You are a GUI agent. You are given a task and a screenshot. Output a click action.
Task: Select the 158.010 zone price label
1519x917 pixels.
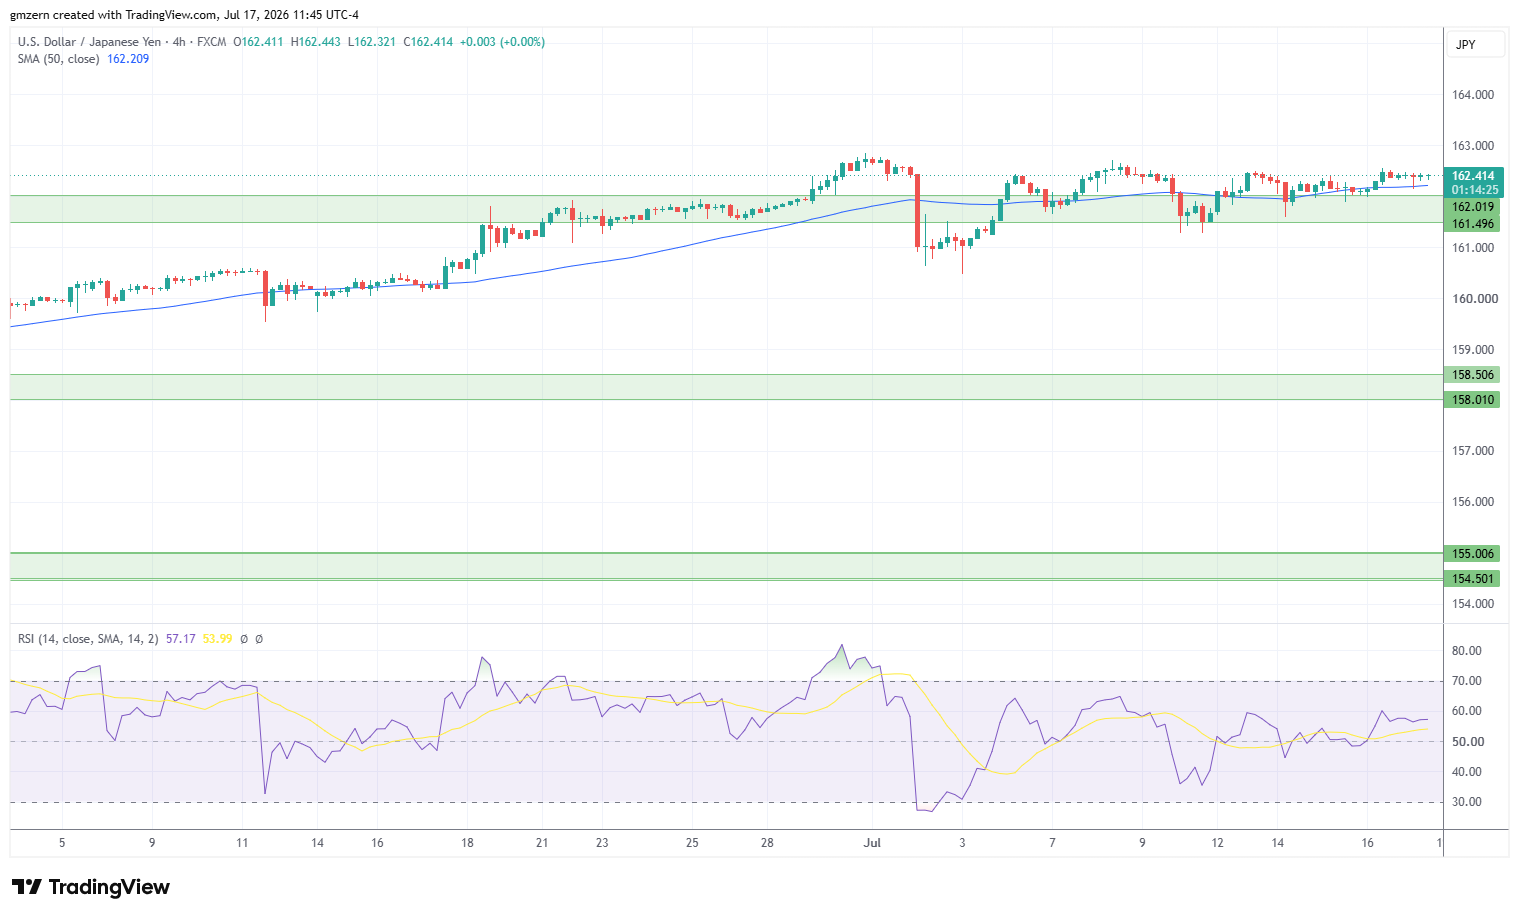coord(1472,400)
